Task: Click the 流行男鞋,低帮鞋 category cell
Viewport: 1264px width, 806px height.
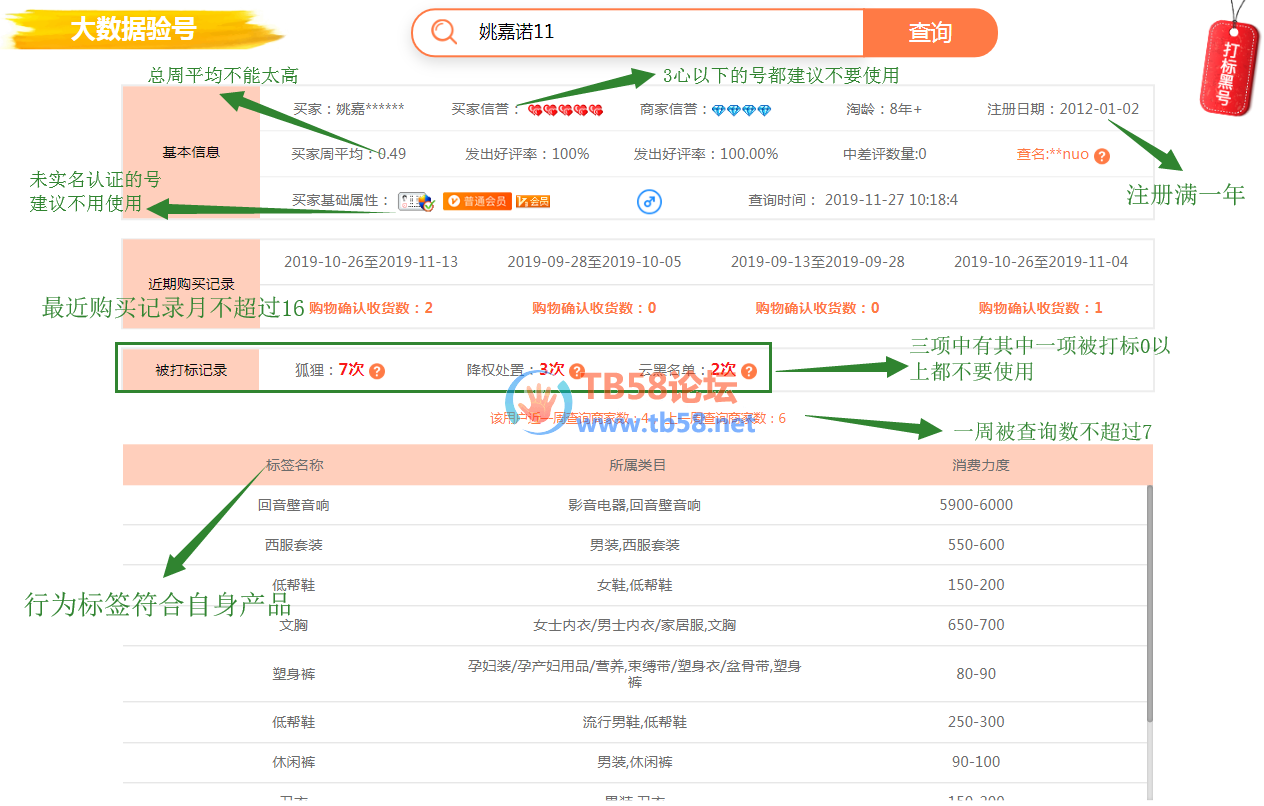Action: click(x=635, y=722)
